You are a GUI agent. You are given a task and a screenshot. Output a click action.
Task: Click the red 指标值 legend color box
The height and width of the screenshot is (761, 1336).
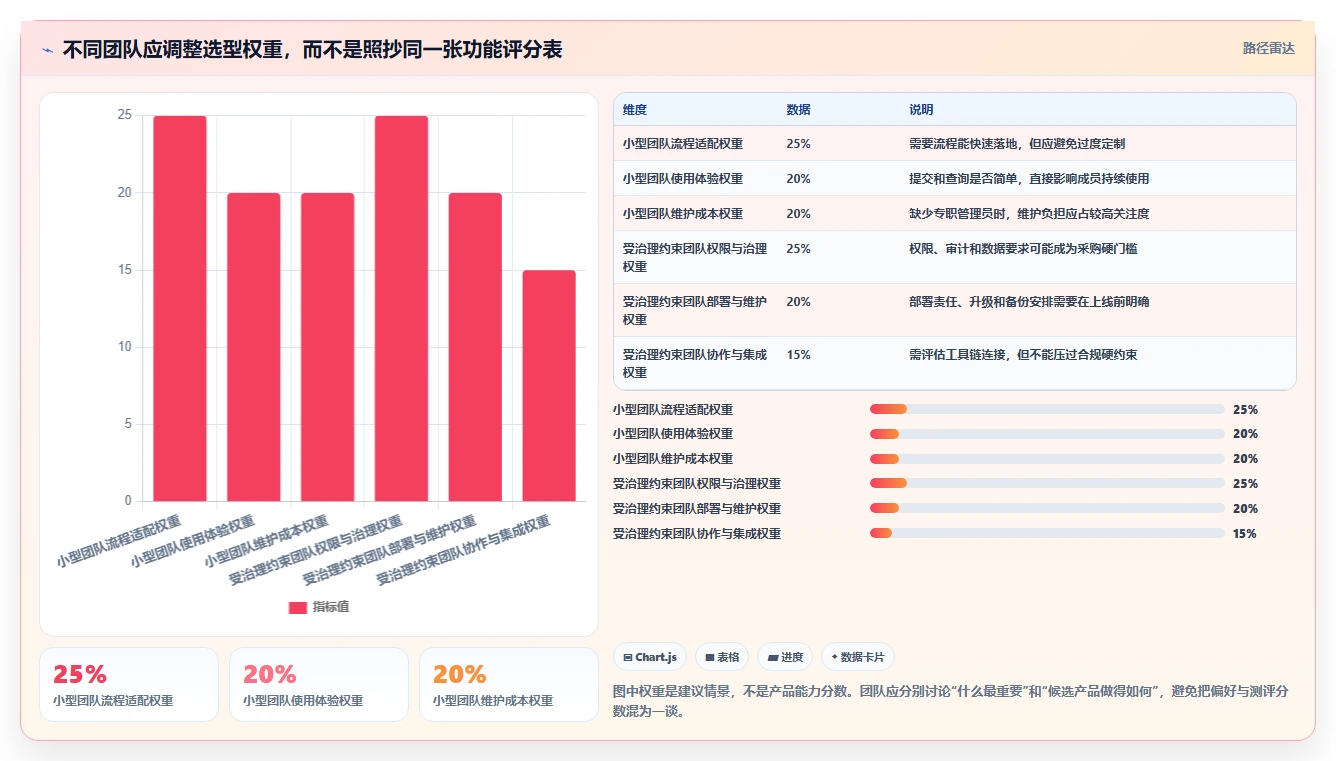(x=298, y=607)
